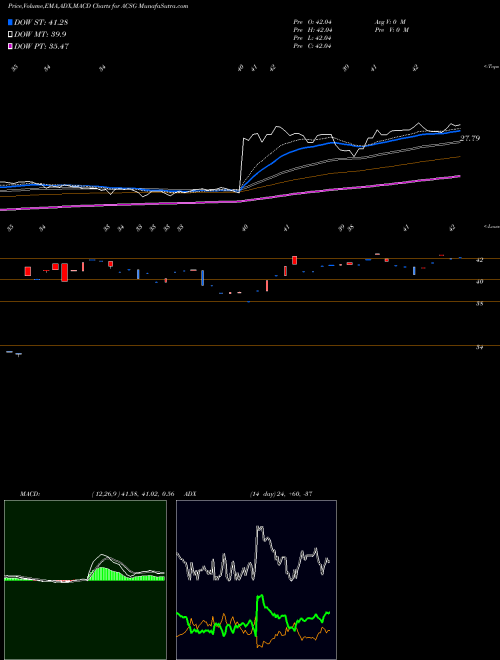Select the 'DOW MT: 39.9' label
Image resolution: width=500 pixels, height=660 pixels.
40,34
